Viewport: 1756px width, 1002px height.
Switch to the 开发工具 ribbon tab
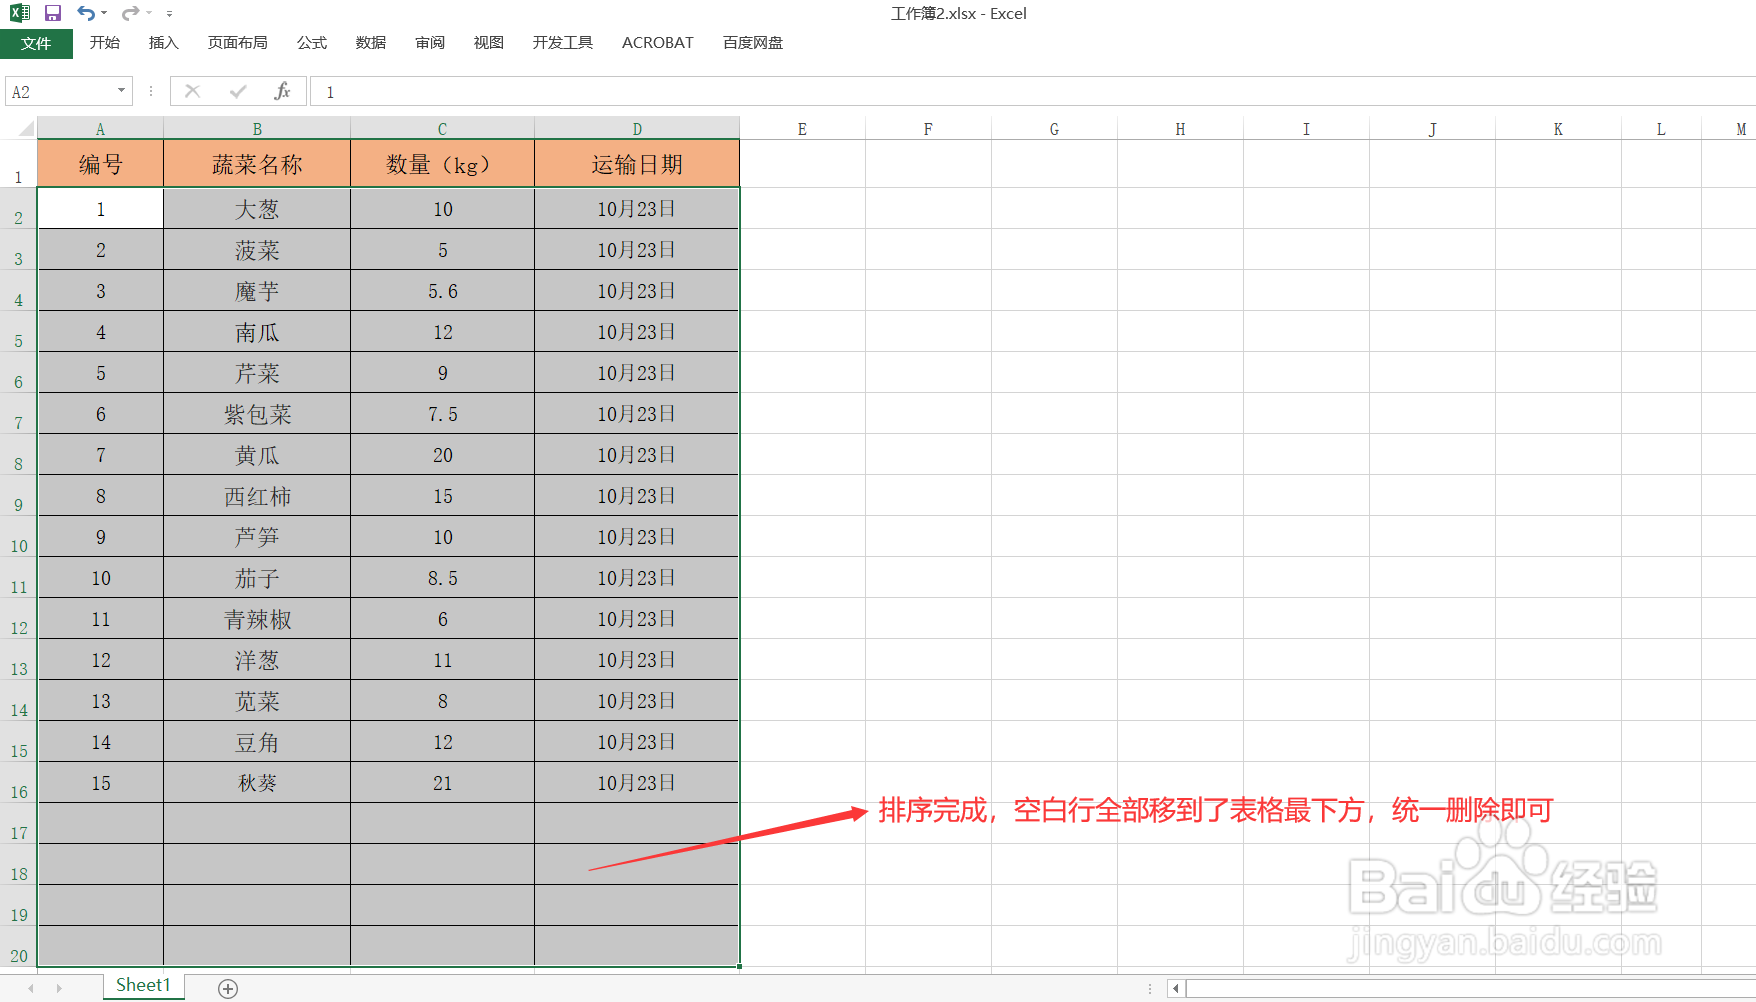point(563,43)
